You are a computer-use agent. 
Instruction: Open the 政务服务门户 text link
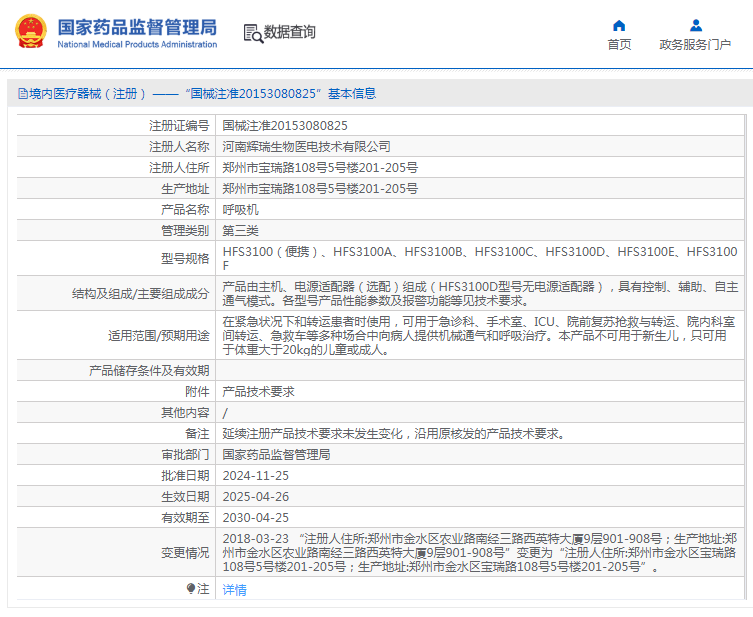click(x=695, y=44)
